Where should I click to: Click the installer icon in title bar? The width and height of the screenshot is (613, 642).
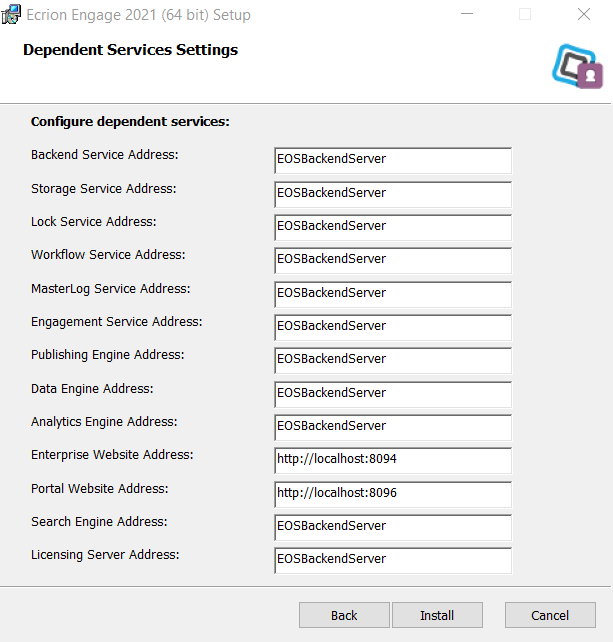click(11, 15)
